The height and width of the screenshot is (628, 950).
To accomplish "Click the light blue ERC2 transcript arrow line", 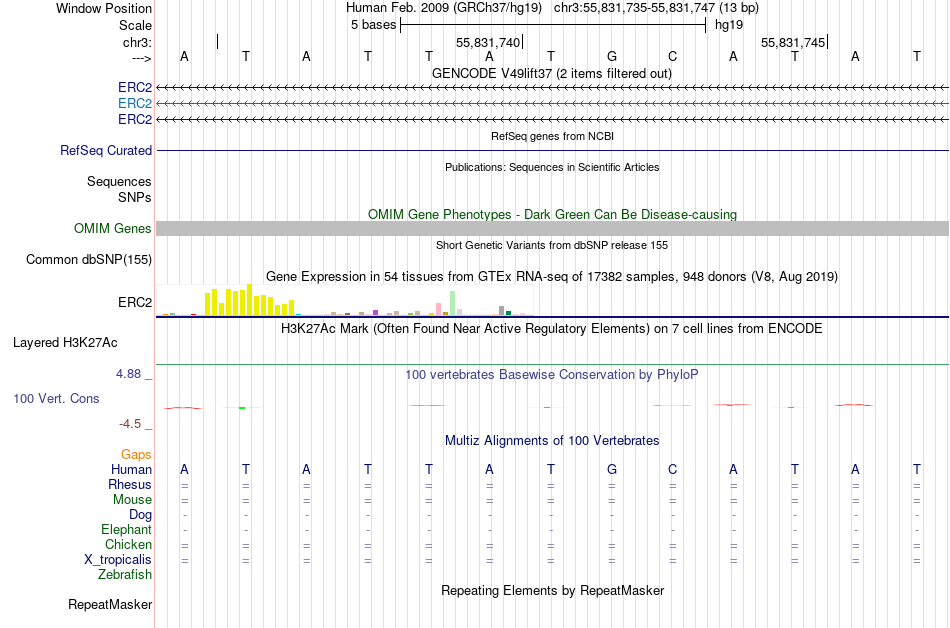I will coord(553,104).
